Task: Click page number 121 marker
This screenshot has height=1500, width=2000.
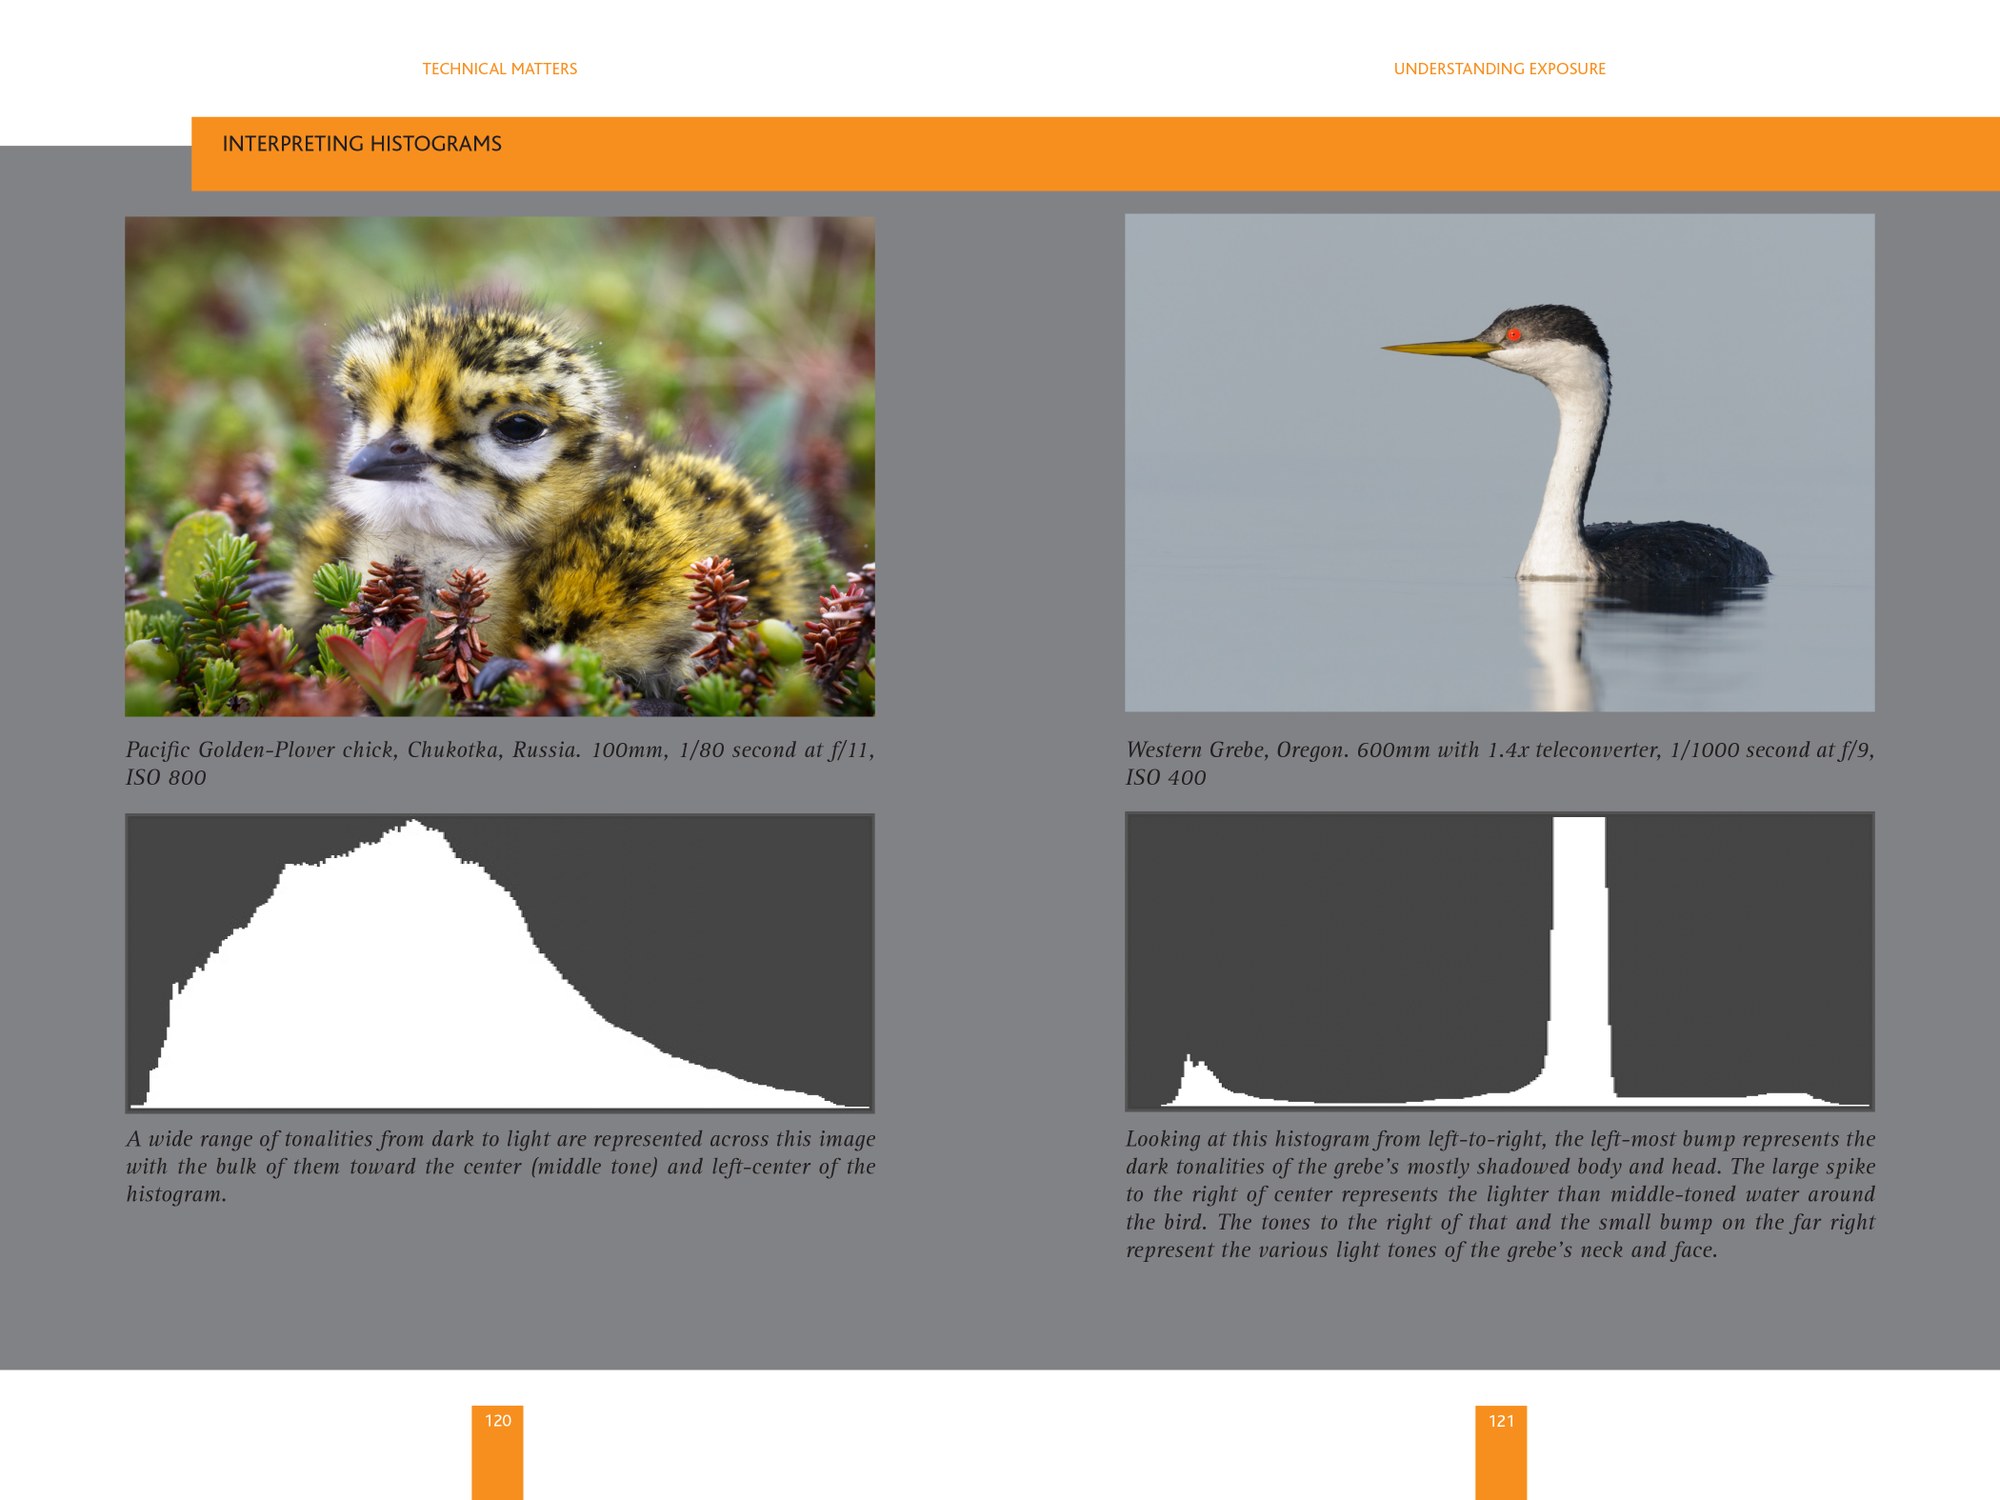Action: 1500,1421
